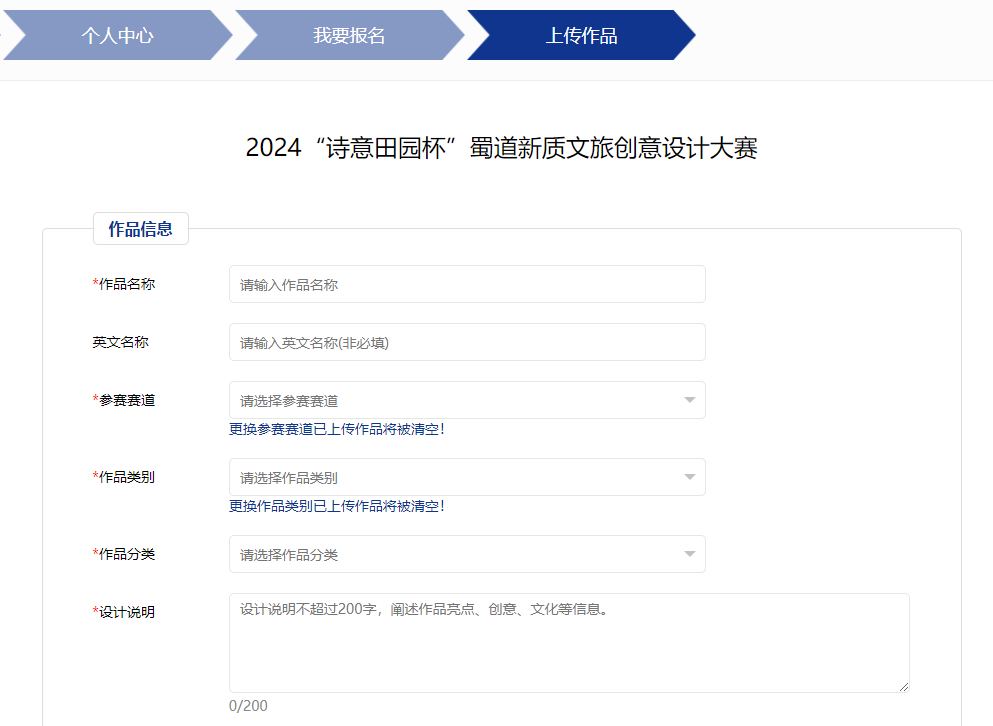Image resolution: width=993 pixels, height=726 pixels.
Task: Click the 0/200 character counter
Action: (x=249, y=706)
